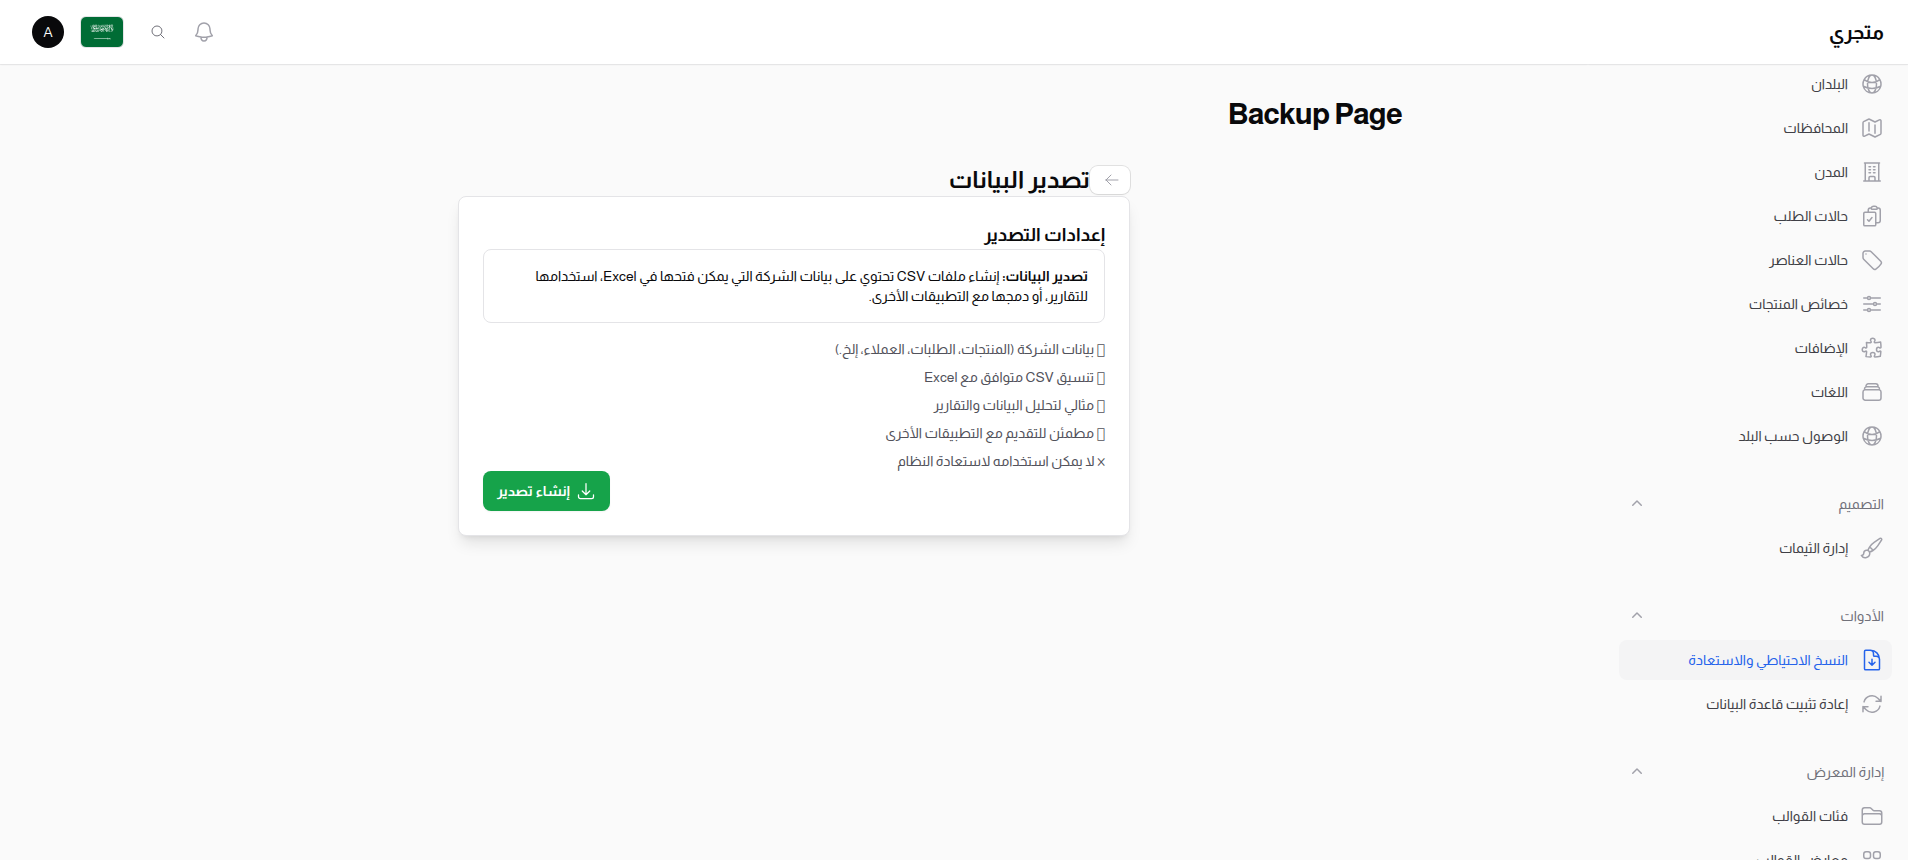1908x860 pixels.
Task: Open the إدارة الثيمات brush icon
Action: 1872,548
